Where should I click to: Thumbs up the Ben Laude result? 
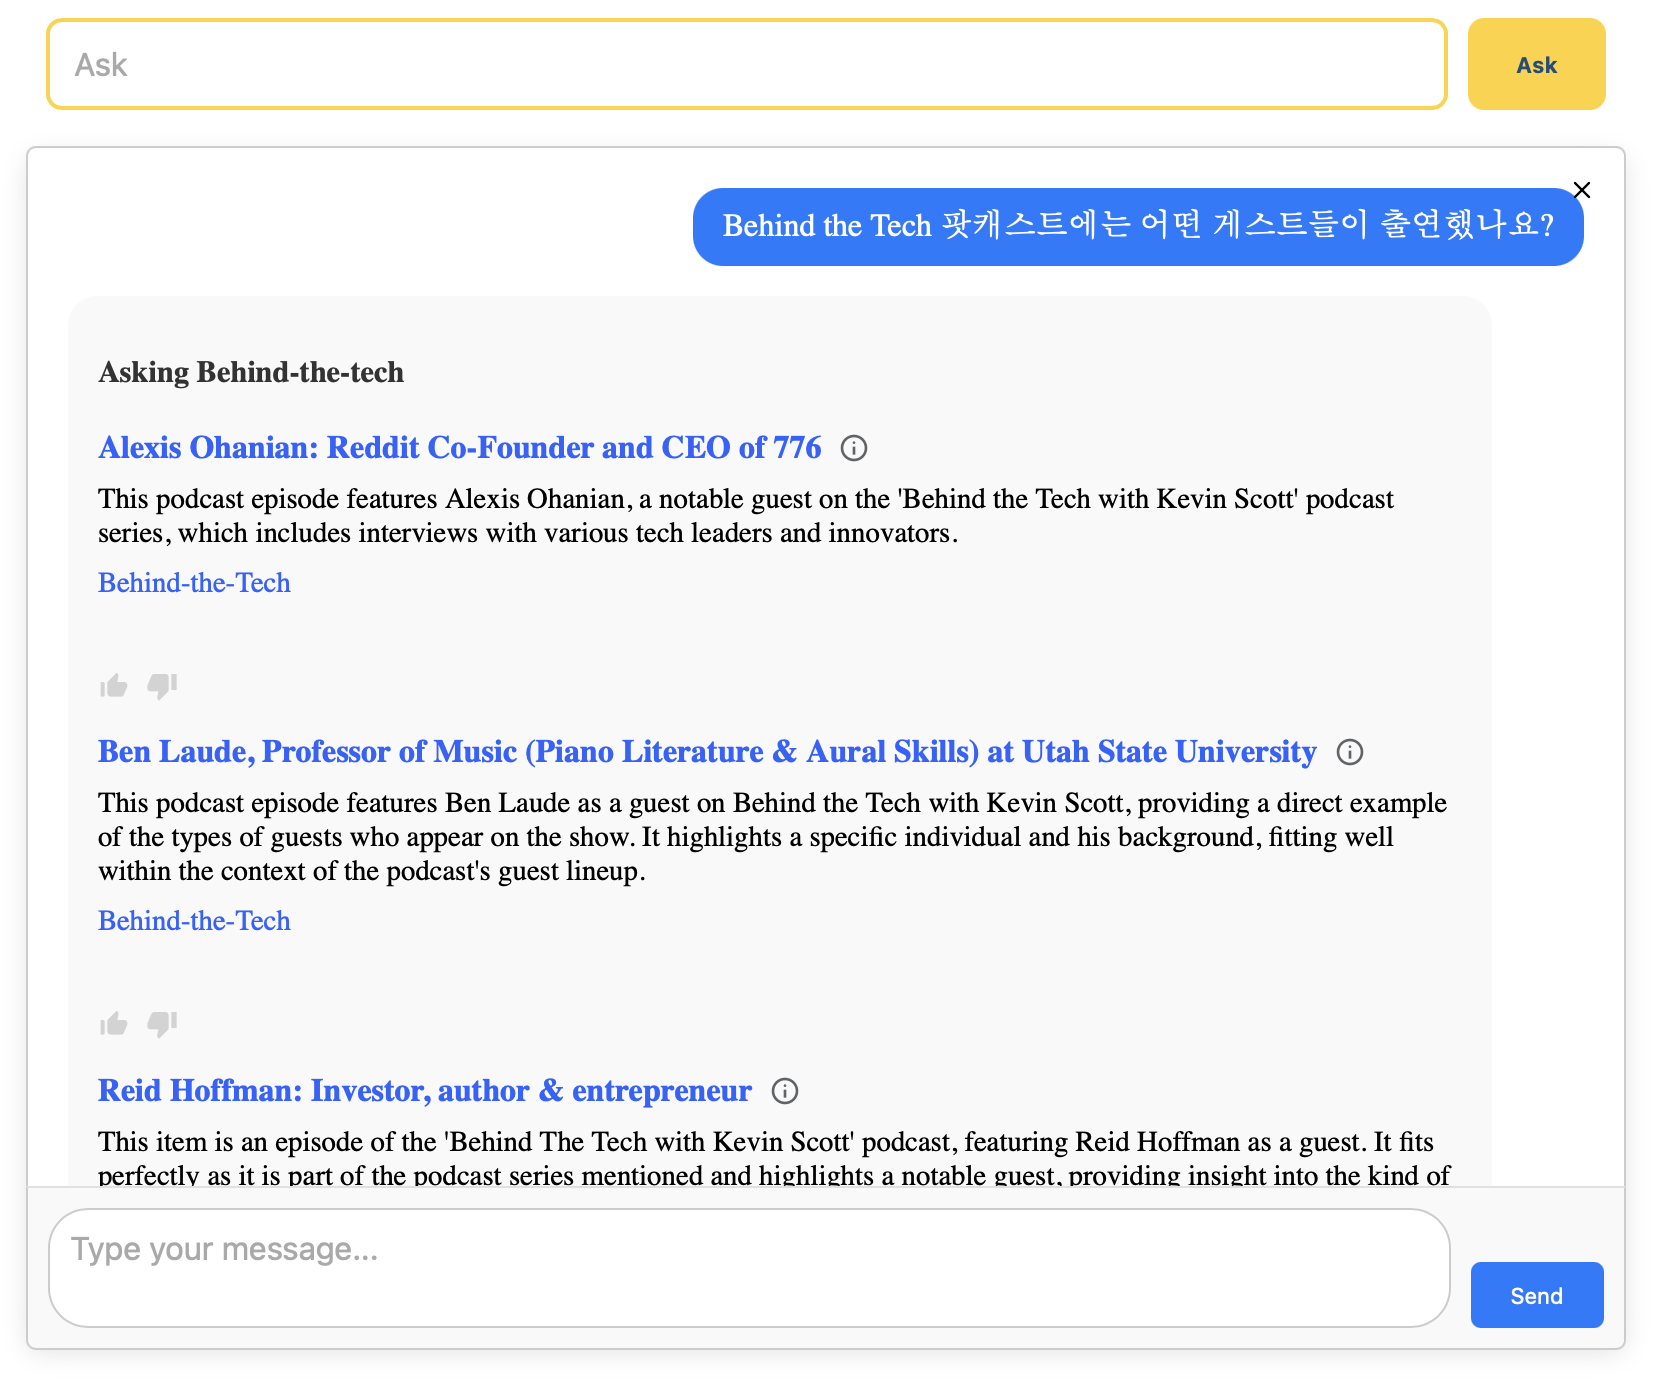pyautogui.click(x=114, y=1023)
